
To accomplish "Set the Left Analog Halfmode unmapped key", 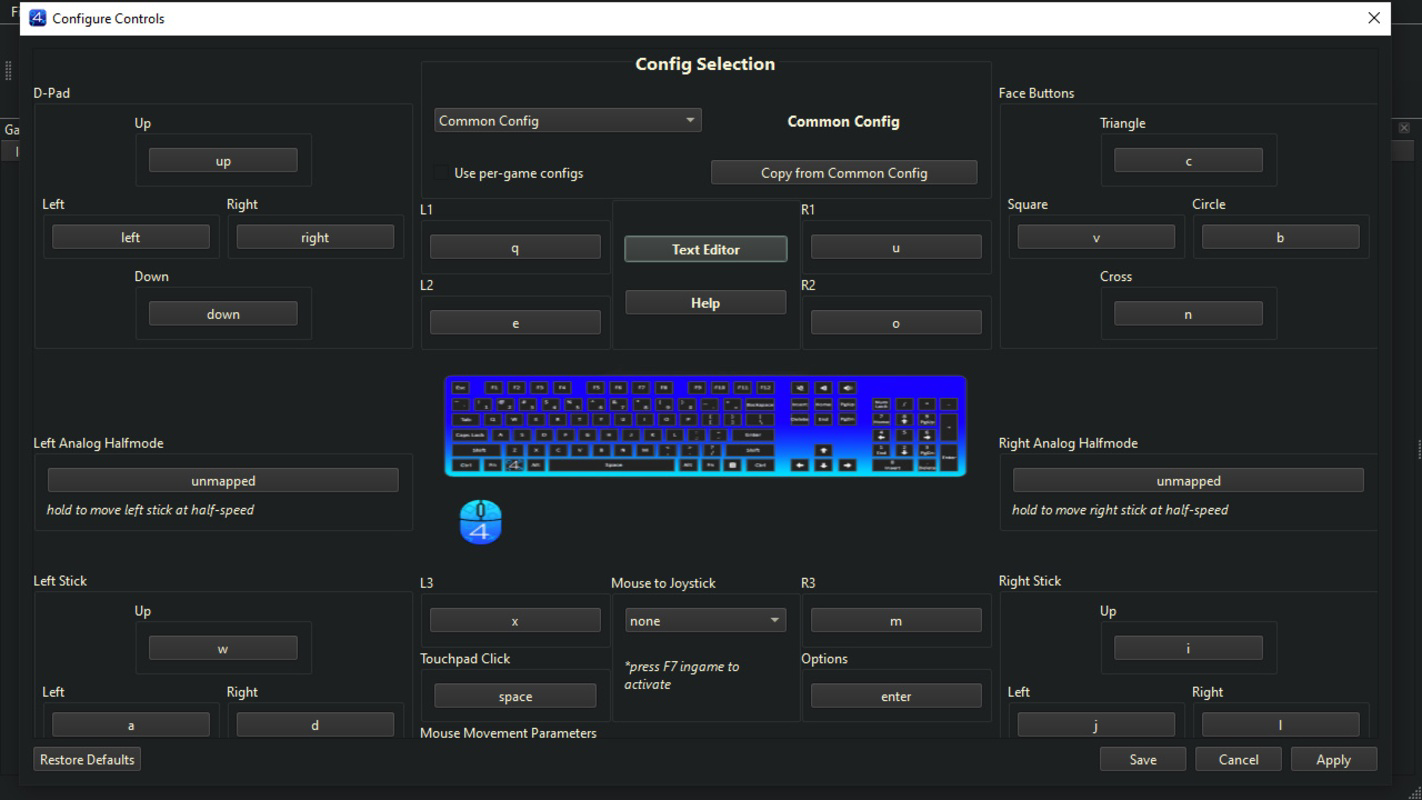I will point(223,481).
